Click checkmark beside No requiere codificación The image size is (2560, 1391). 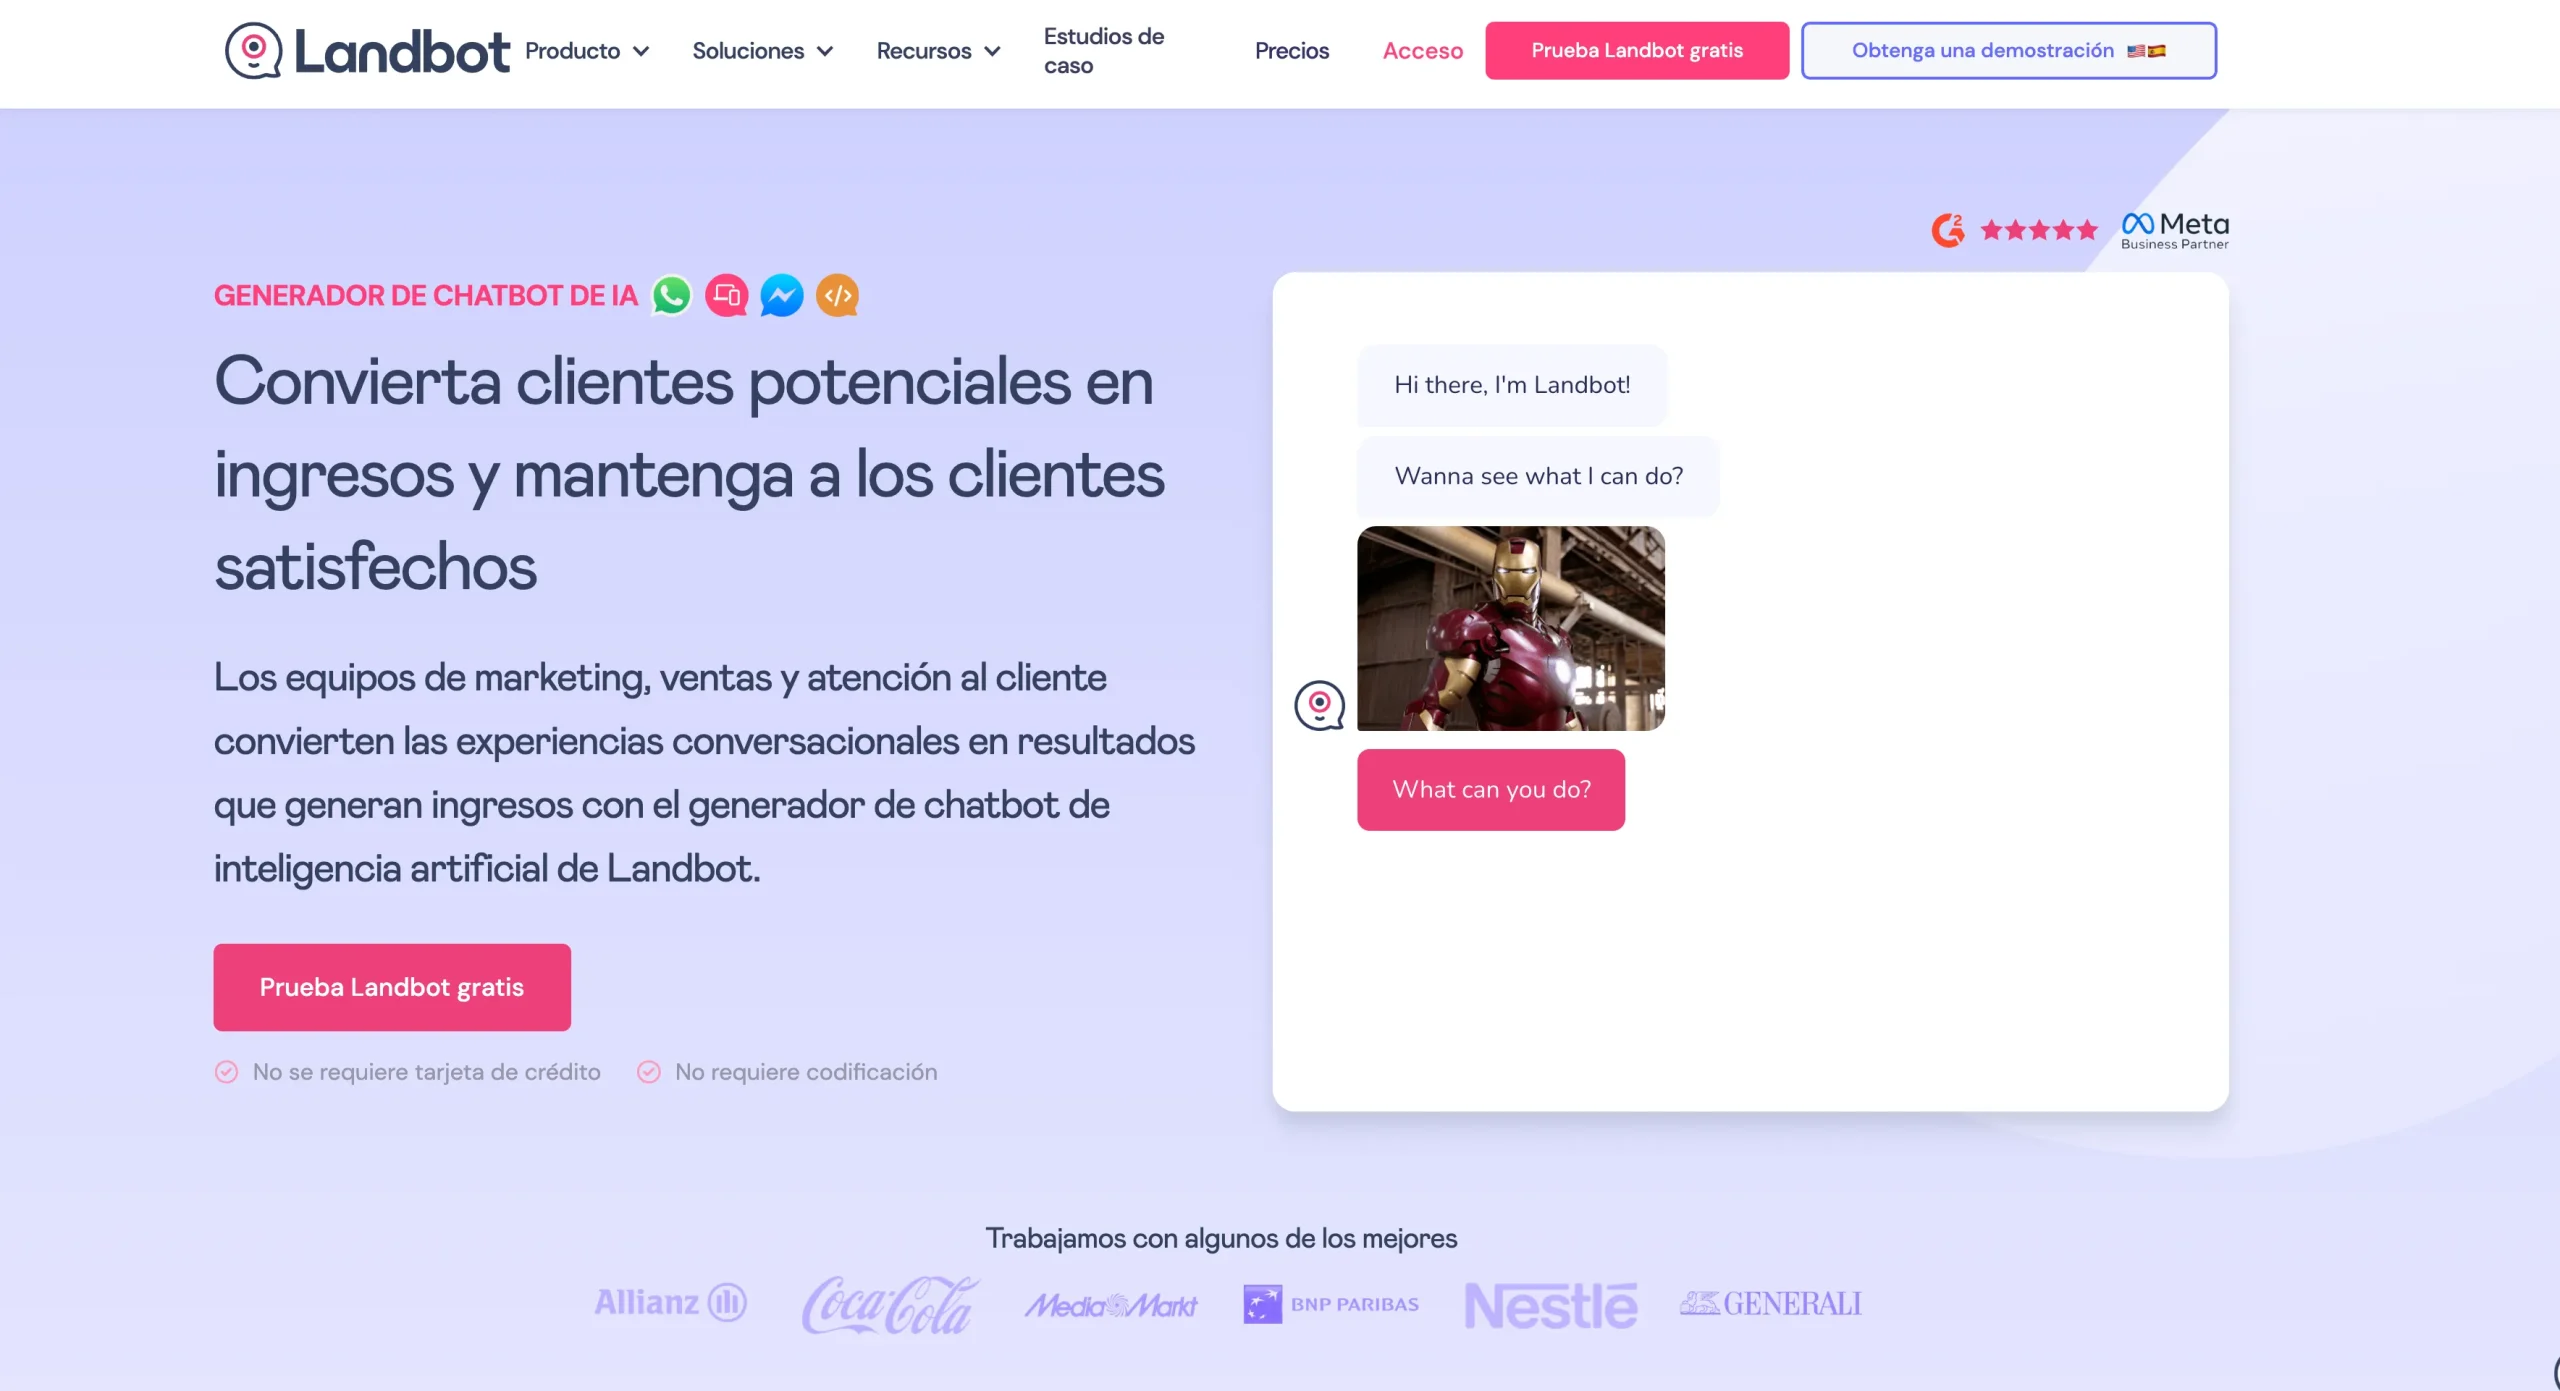point(649,1072)
